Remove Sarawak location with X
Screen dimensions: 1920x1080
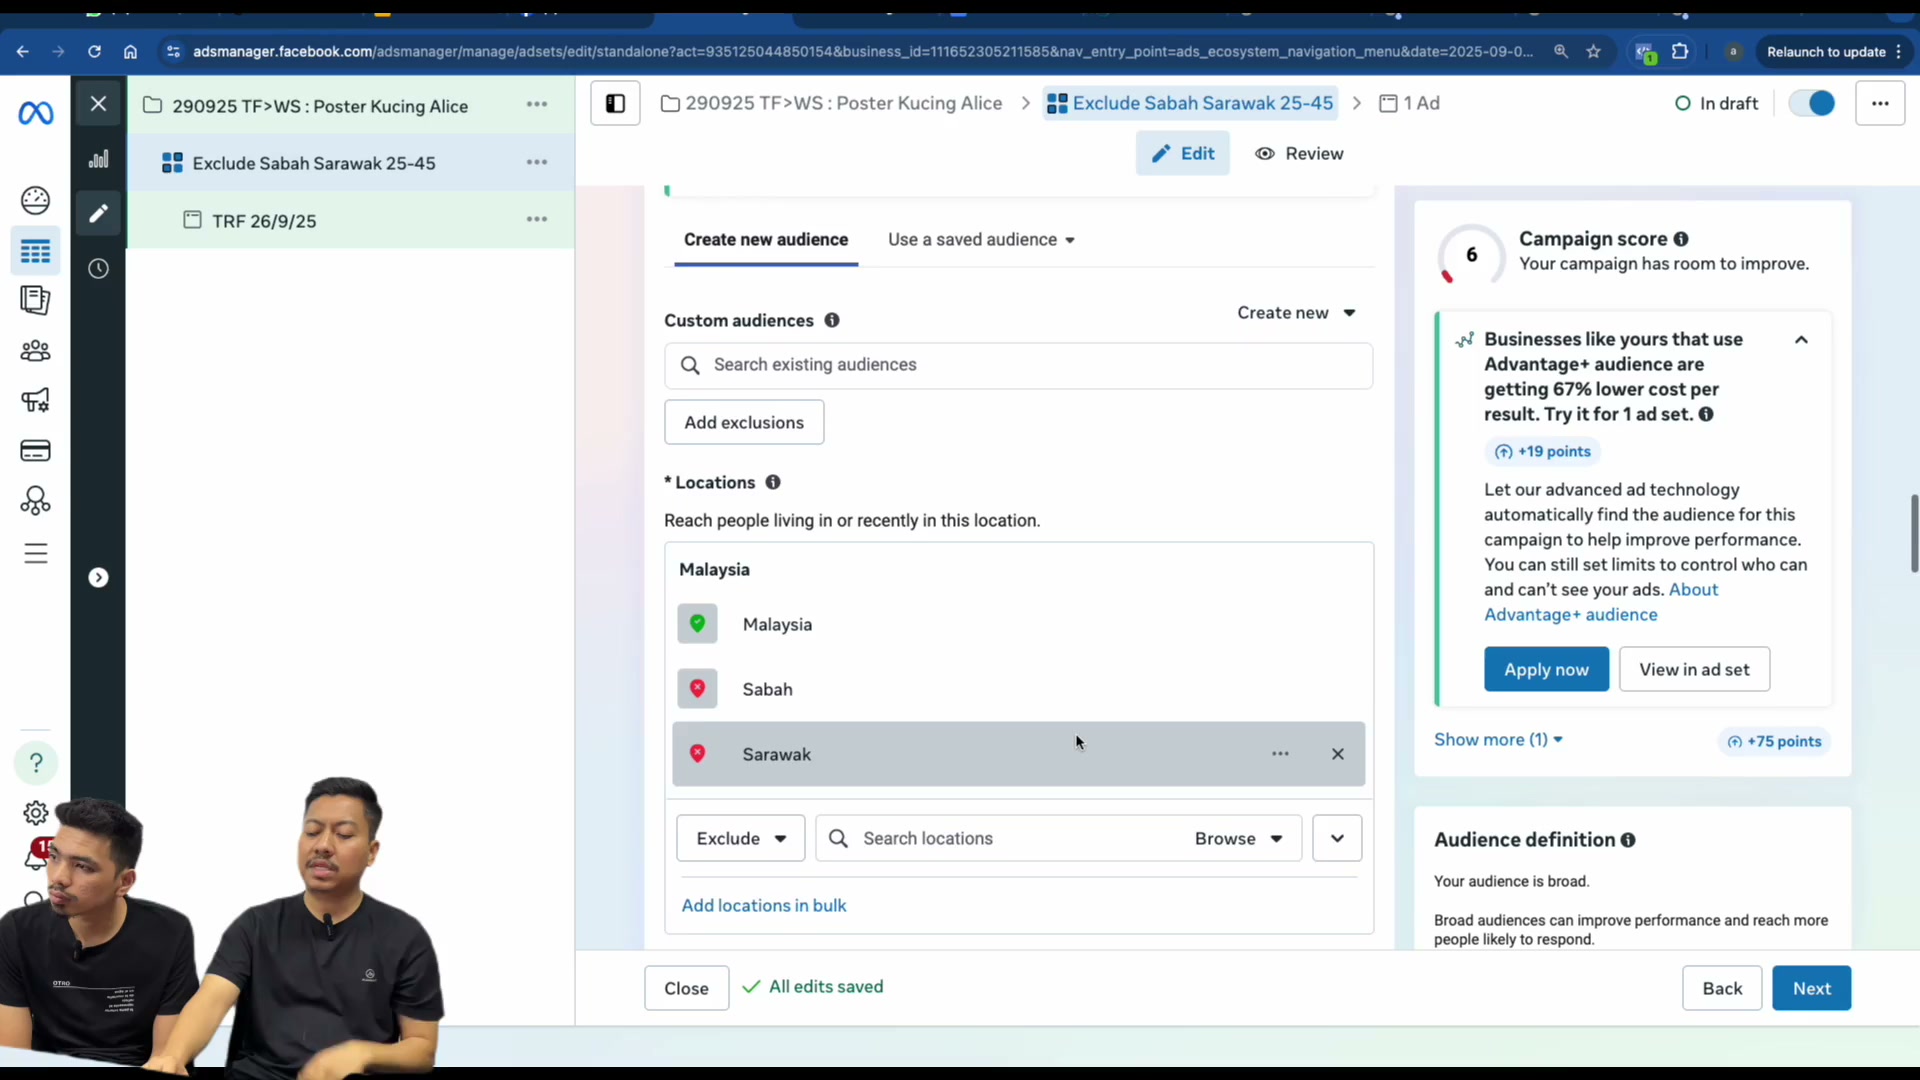point(1338,754)
